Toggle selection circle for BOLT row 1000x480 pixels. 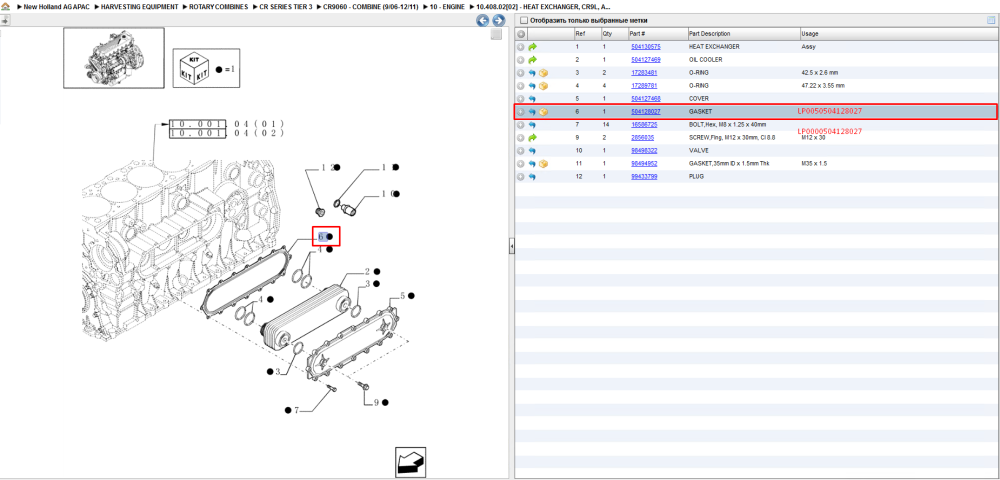pos(521,125)
